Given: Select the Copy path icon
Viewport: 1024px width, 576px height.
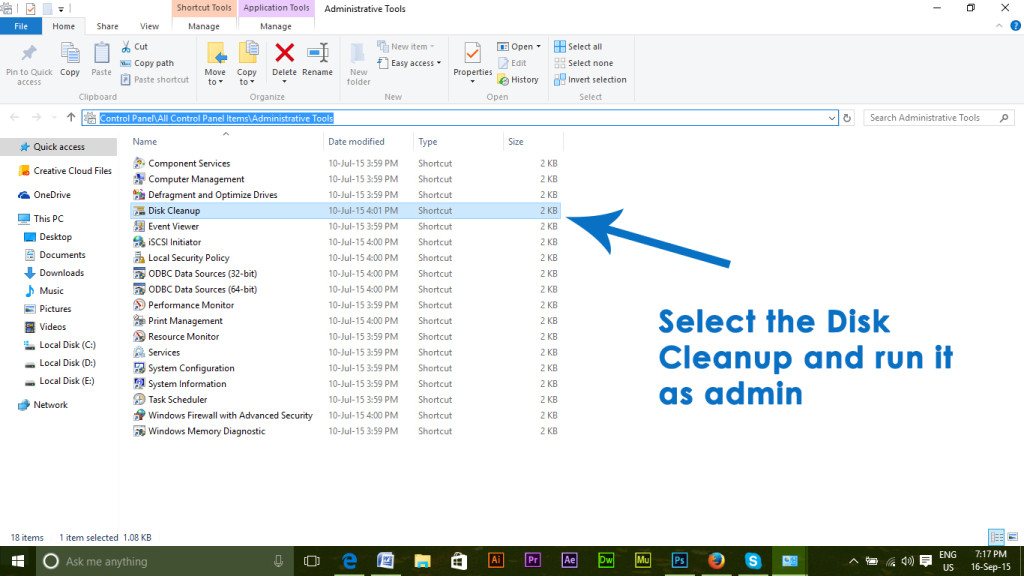Looking at the screenshot, I should 148,62.
